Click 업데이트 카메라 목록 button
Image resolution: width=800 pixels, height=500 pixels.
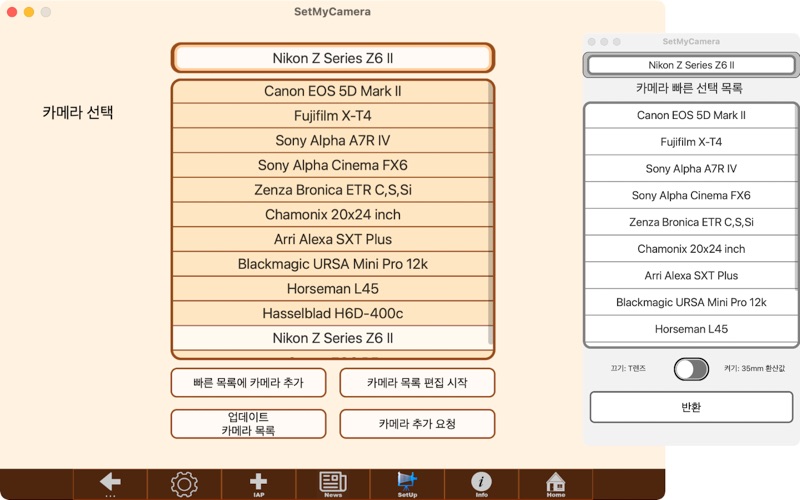point(248,424)
